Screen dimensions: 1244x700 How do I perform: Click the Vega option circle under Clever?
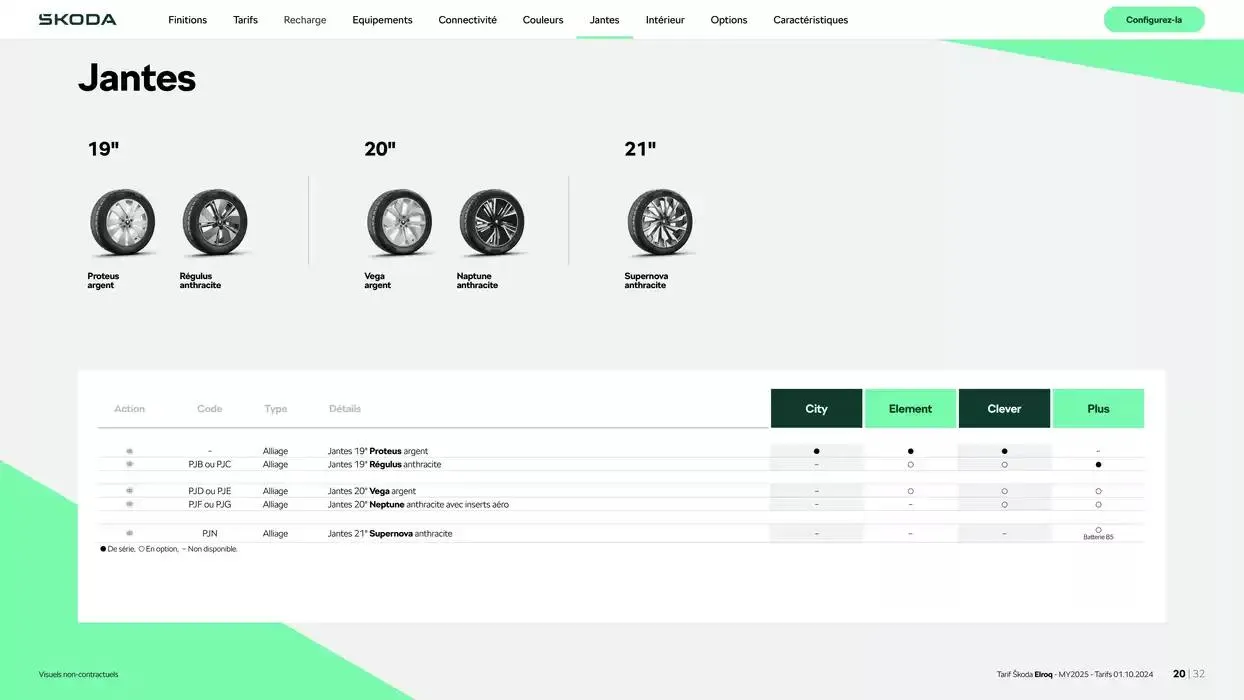[1004, 491]
